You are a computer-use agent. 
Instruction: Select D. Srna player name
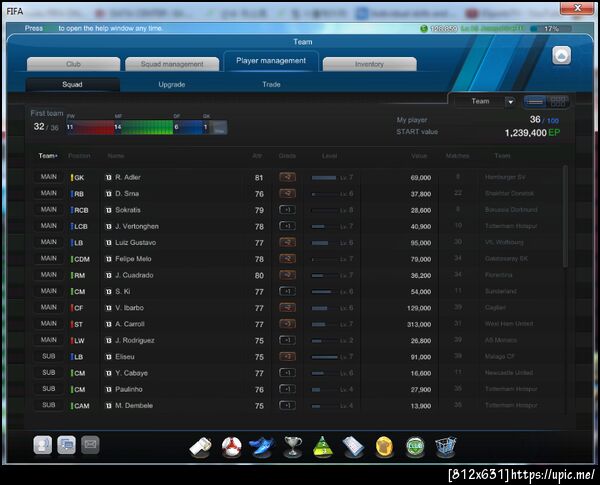(x=127, y=194)
